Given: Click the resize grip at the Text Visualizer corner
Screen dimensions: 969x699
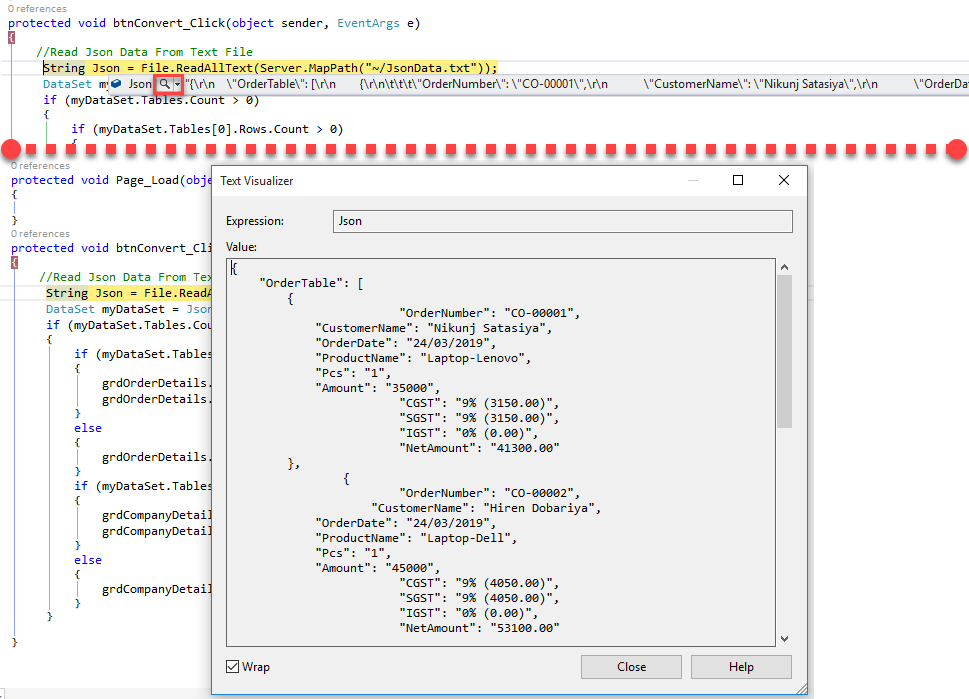Looking at the screenshot, I should click(800, 687).
